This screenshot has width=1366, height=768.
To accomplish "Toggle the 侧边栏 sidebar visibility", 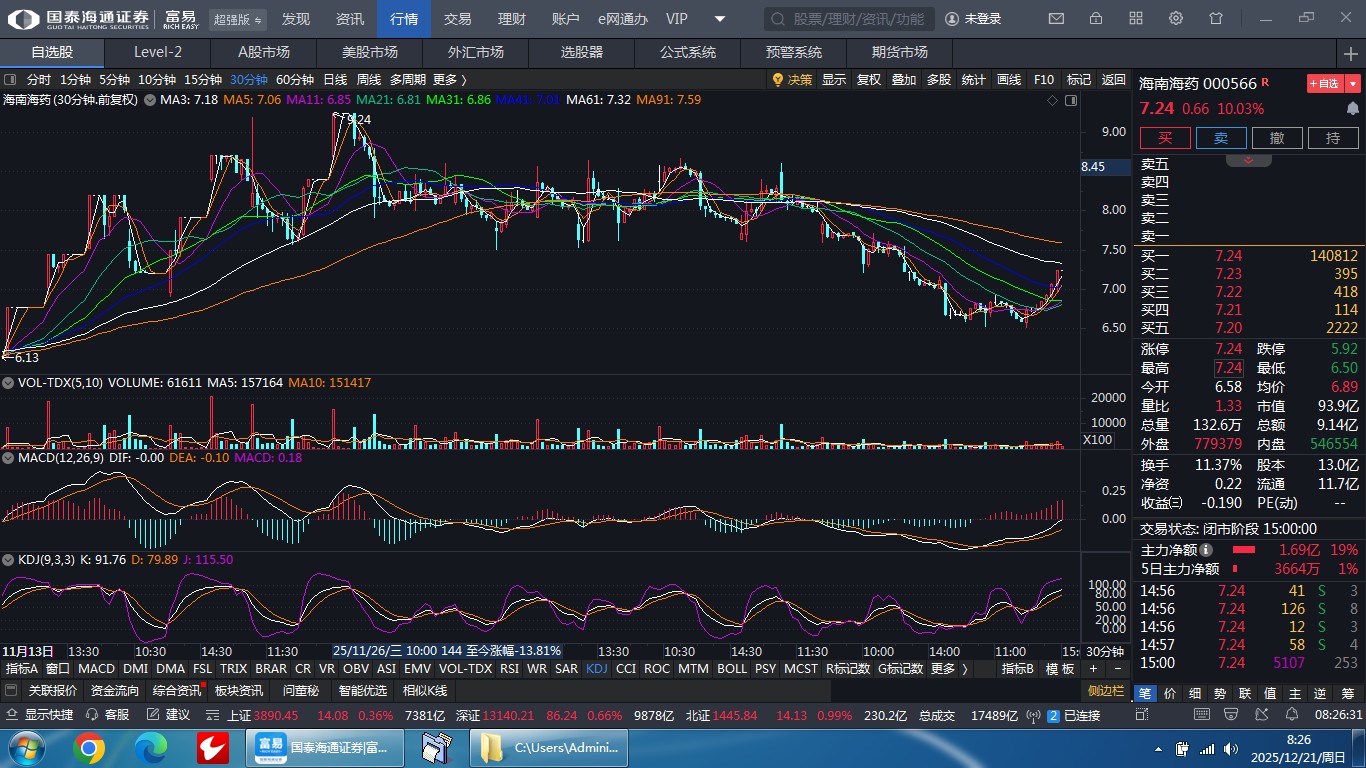I will 1106,691.
